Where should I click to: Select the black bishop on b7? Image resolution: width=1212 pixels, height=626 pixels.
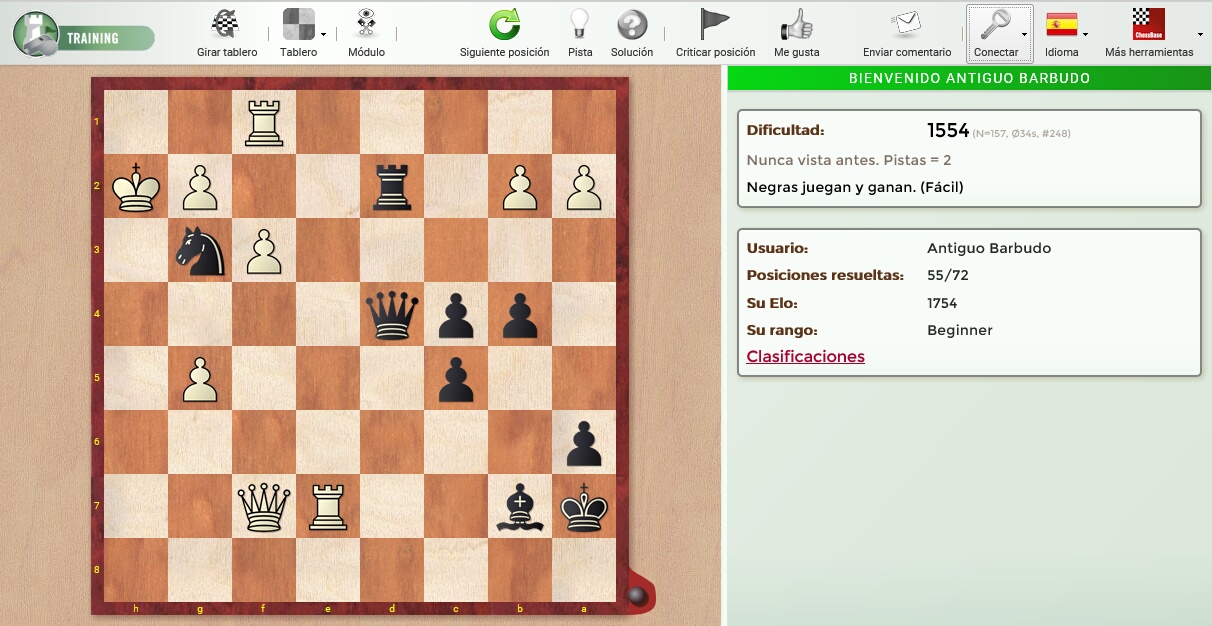(x=520, y=506)
